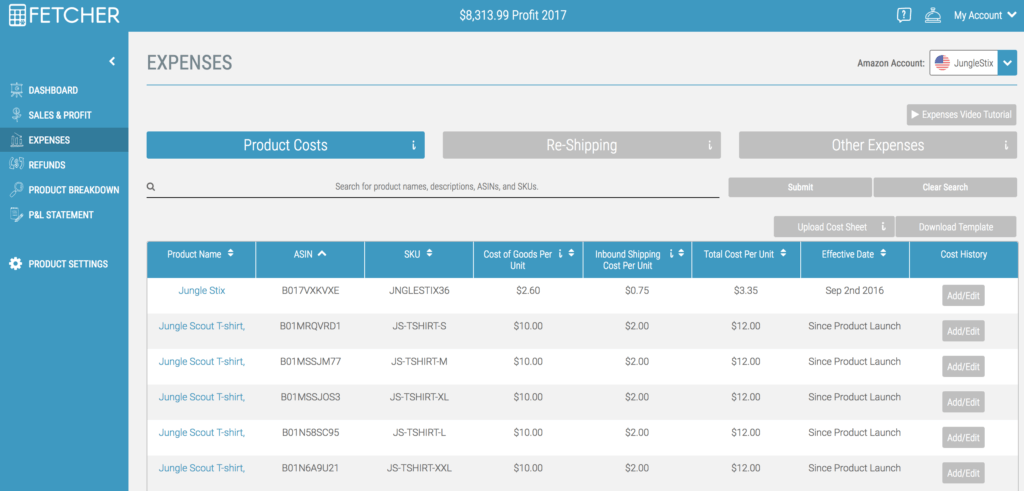Screen dimensions: 1024x491
Task: Click the Dashboard presentation icon
Action: (x=16, y=90)
